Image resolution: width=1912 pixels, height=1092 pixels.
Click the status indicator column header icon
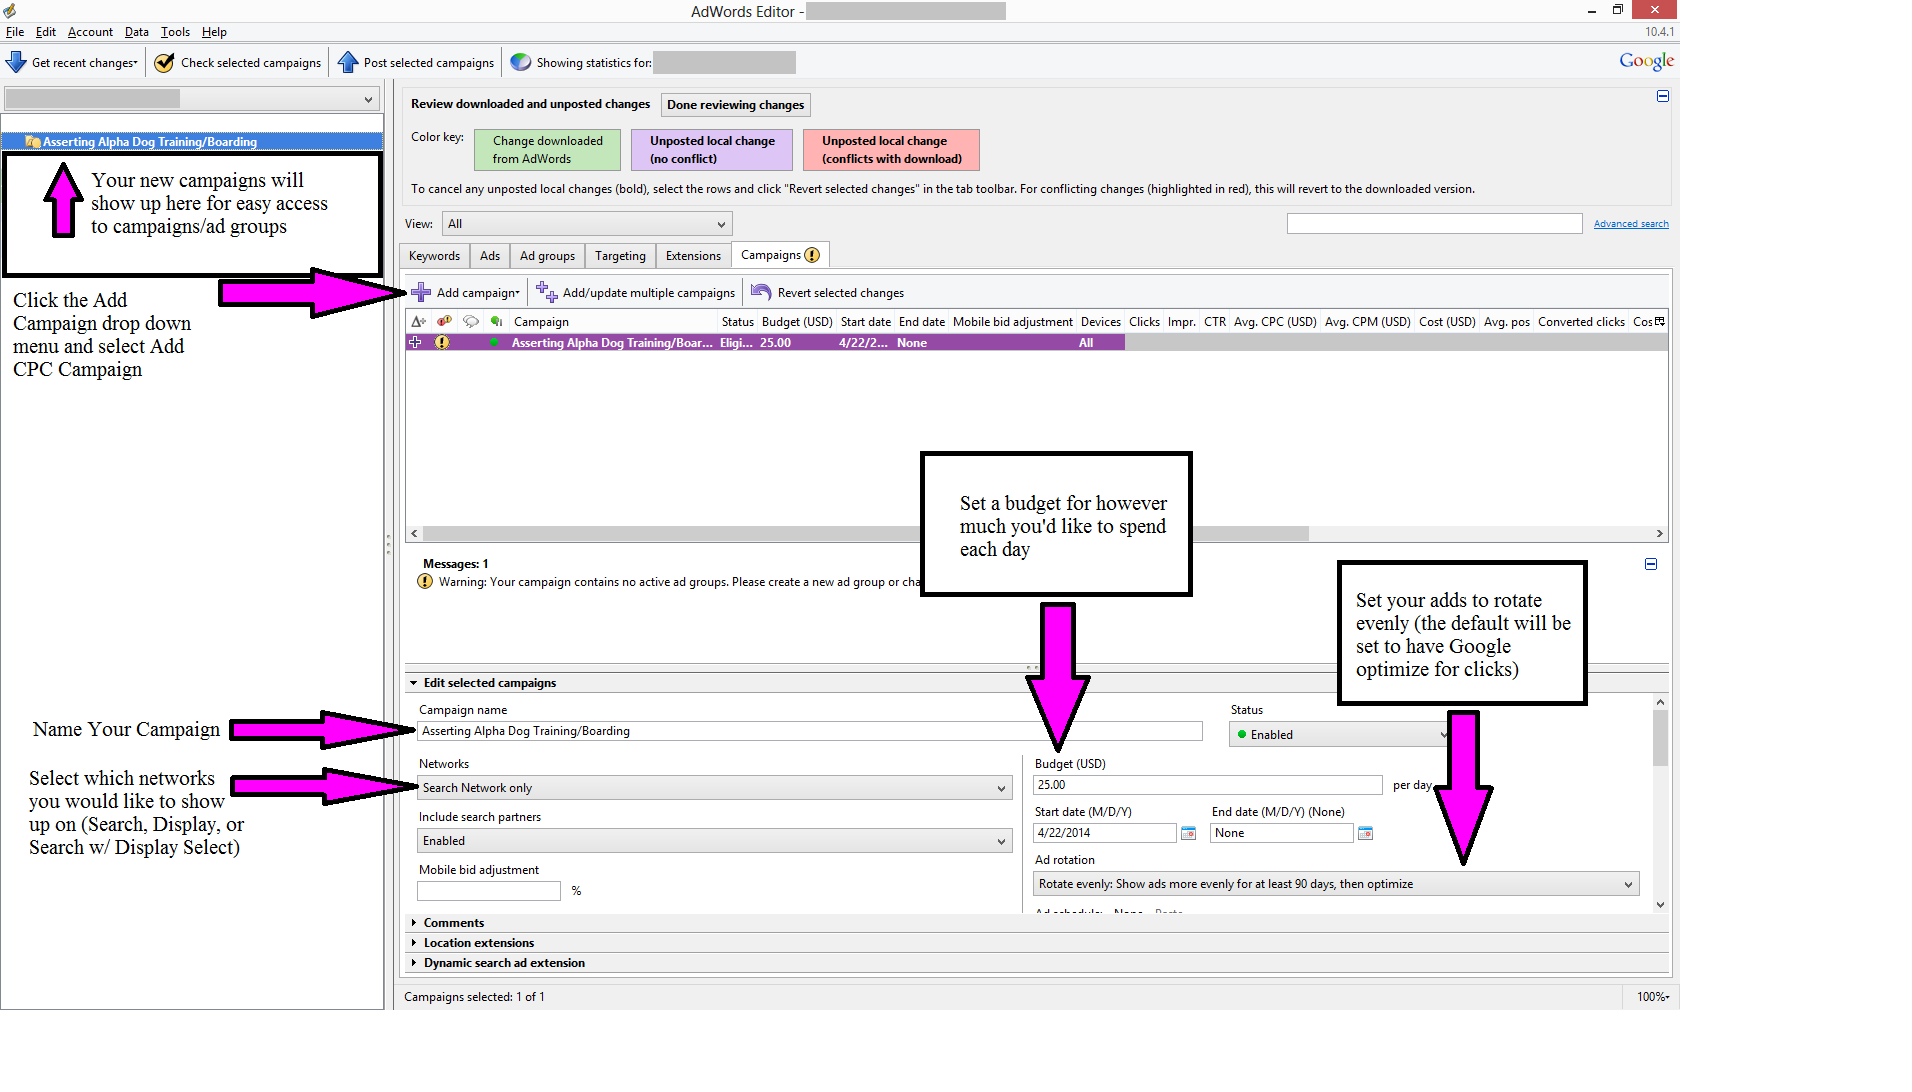[x=496, y=321]
